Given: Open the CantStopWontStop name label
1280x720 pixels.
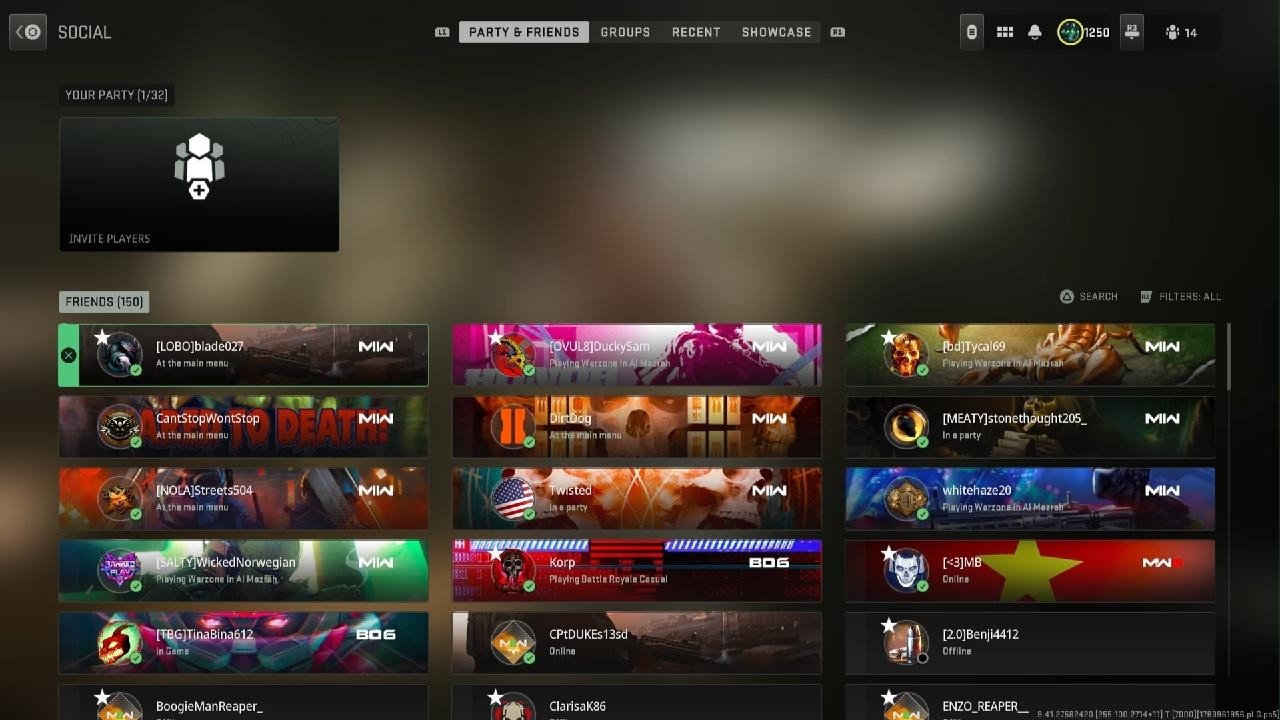Looking at the screenshot, I should pos(208,418).
